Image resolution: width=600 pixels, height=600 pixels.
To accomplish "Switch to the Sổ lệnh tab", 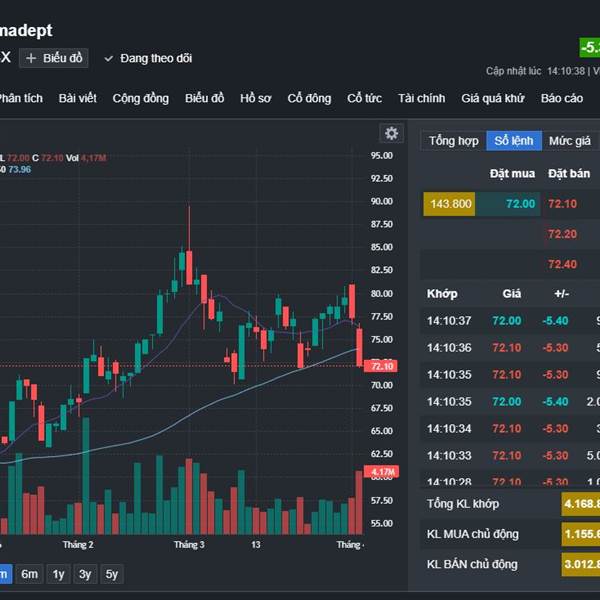I will point(514,141).
